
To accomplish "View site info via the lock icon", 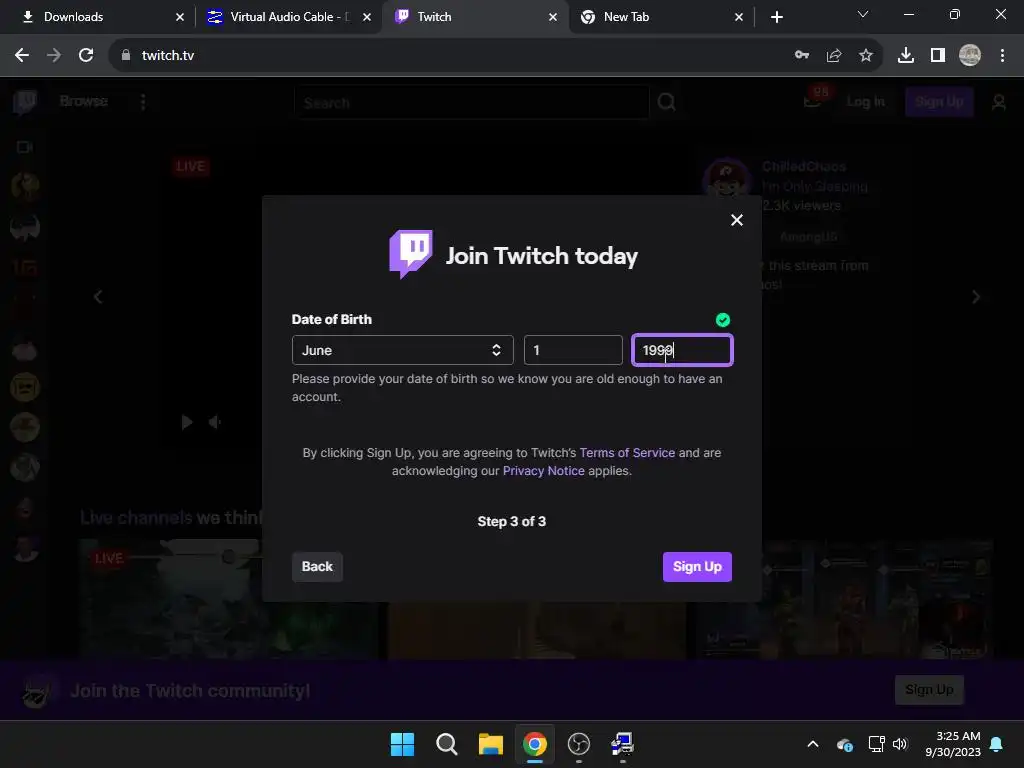I will point(125,56).
